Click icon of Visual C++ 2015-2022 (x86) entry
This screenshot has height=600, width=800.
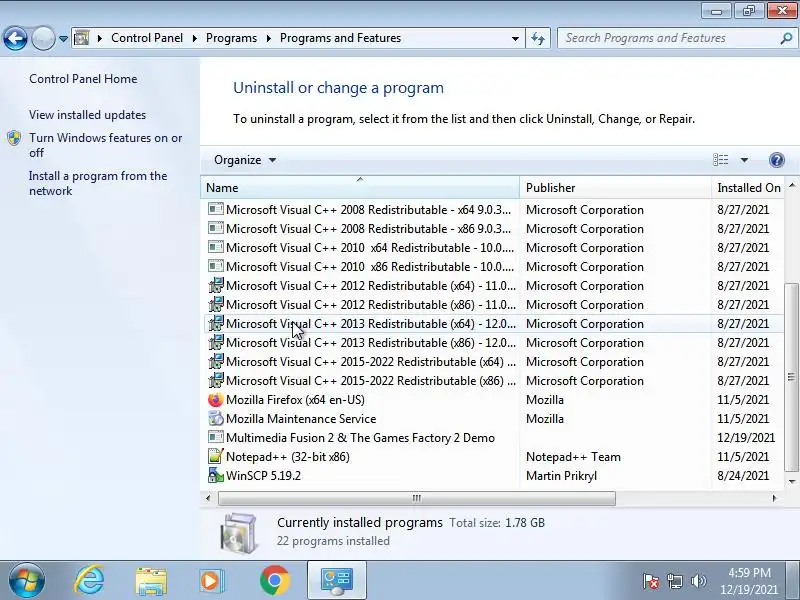coord(215,381)
